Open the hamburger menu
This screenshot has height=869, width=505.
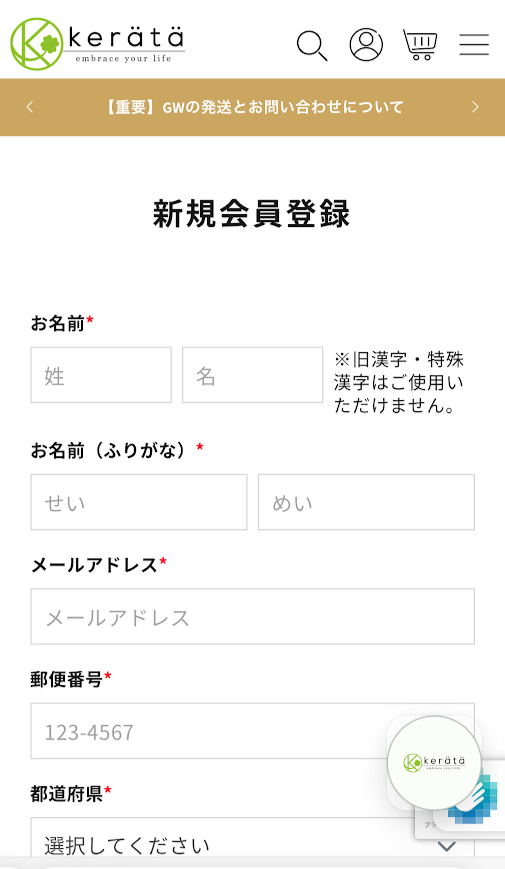pos(474,44)
